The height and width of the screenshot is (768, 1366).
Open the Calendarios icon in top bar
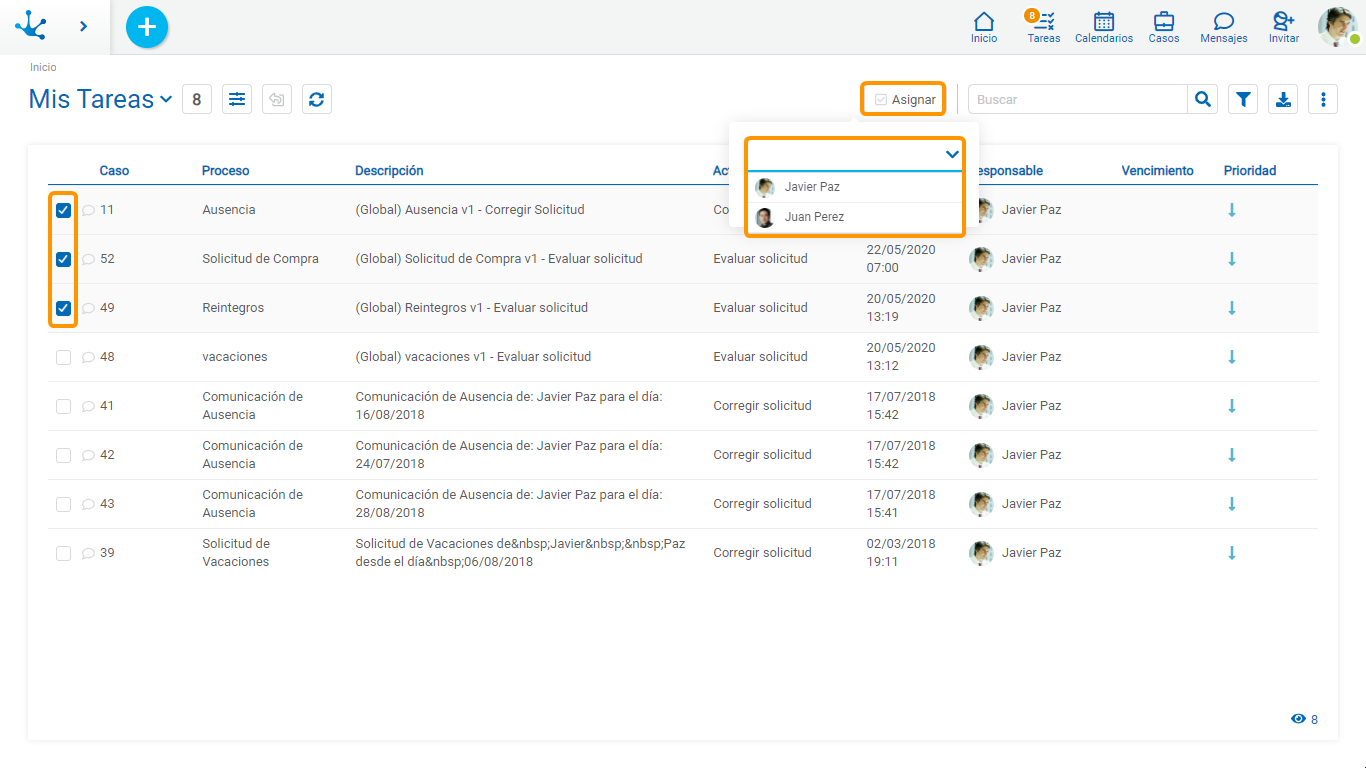click(1103, 22)
